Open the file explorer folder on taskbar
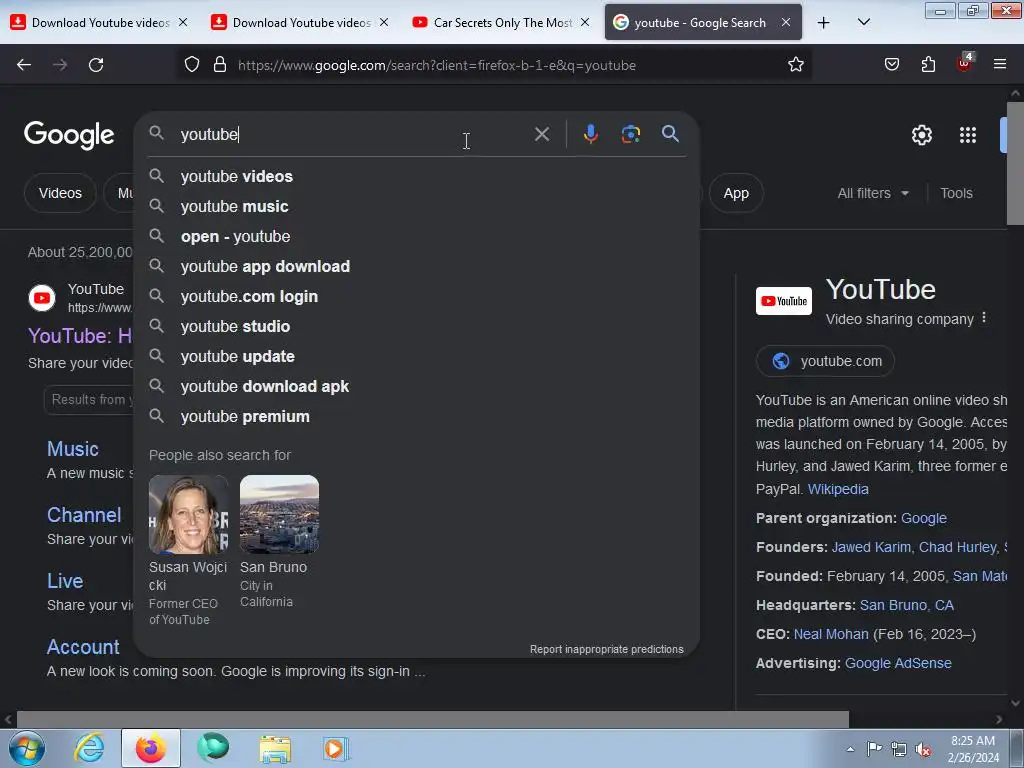1024x768 pixels. coord(275,748)
